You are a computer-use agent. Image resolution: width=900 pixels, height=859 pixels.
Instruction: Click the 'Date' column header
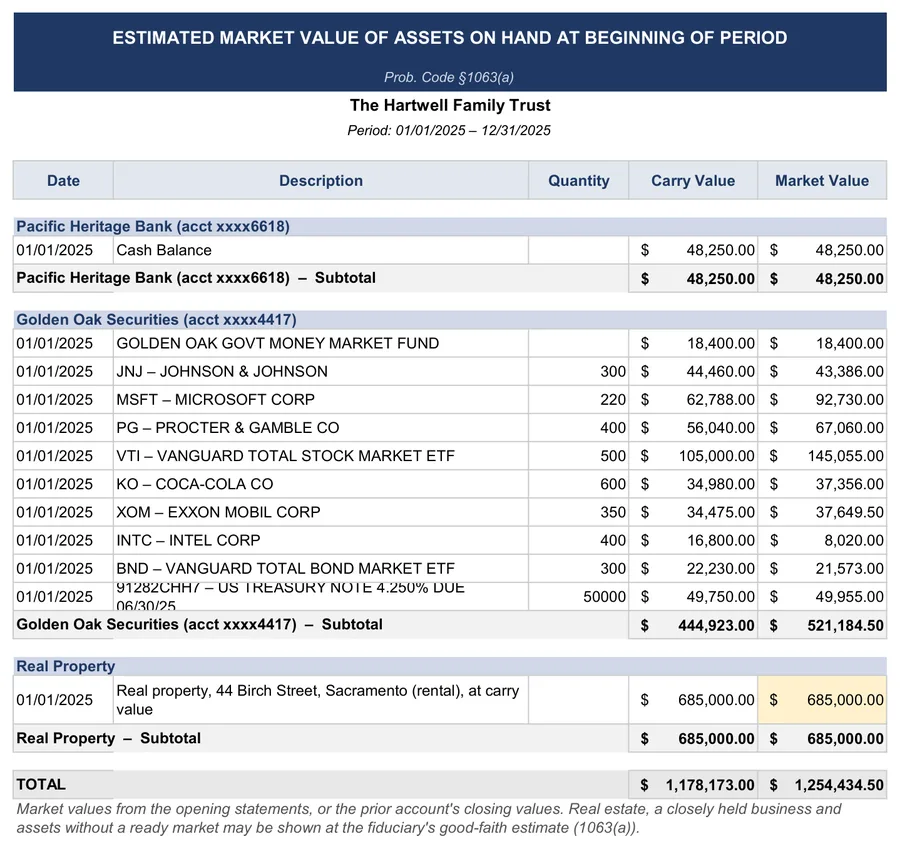coord(63,180)
